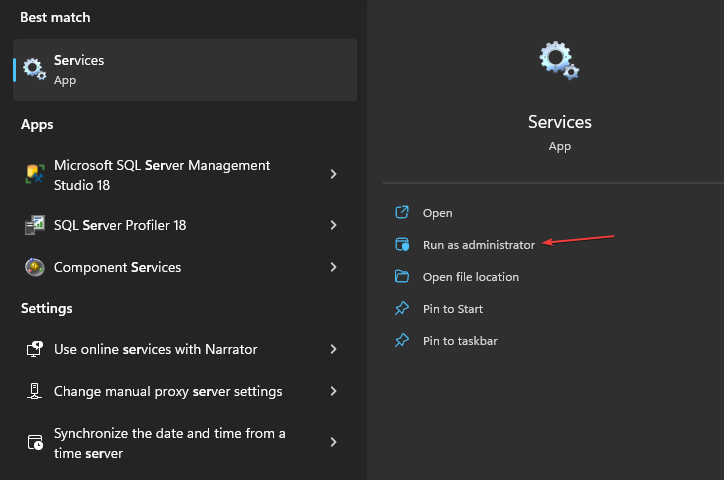Click the Run as administrator shield icon
This screenshot has width=724, height=480.
(402, 244)
